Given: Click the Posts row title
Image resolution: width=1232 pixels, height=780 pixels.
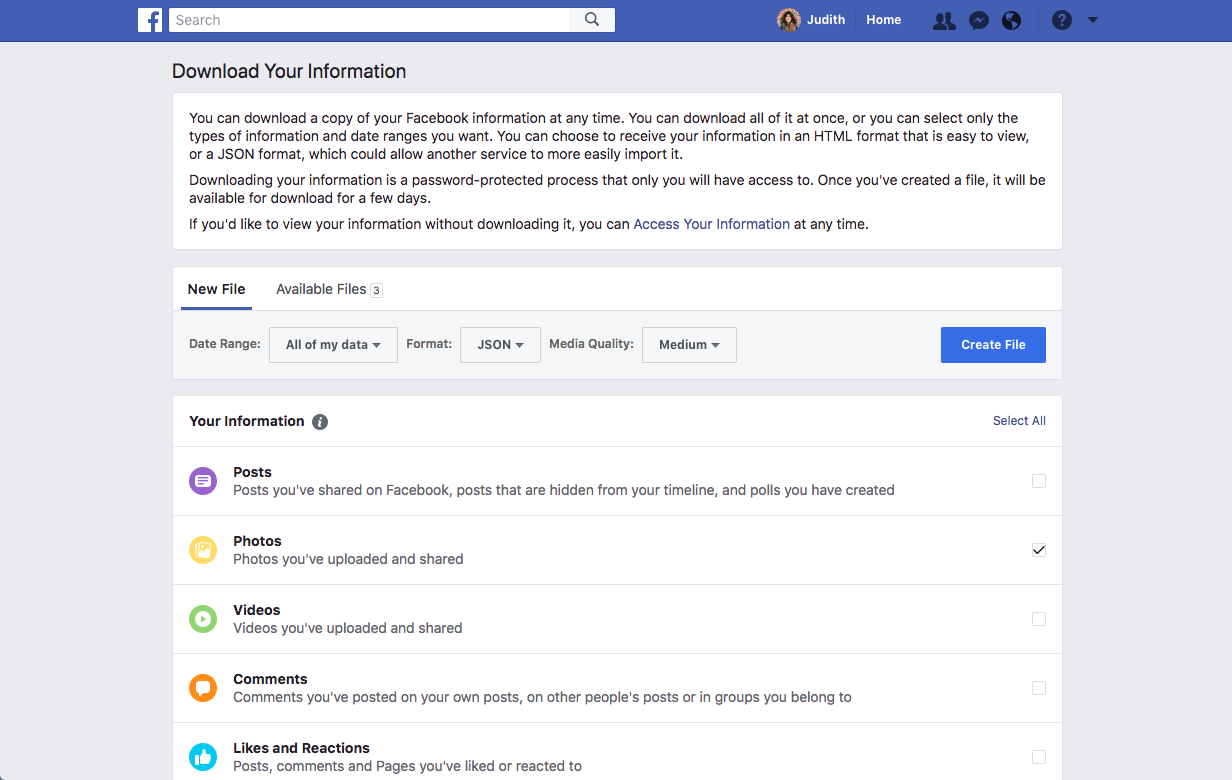Looking at the screenshot, I should 252,472.
